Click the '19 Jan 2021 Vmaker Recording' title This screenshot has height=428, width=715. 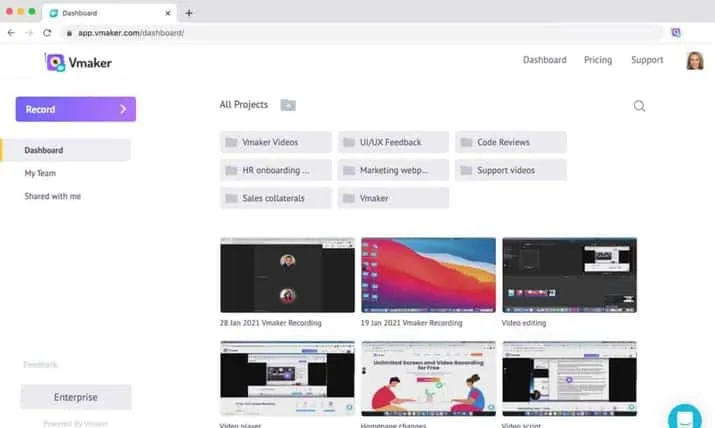coord(411,323)
